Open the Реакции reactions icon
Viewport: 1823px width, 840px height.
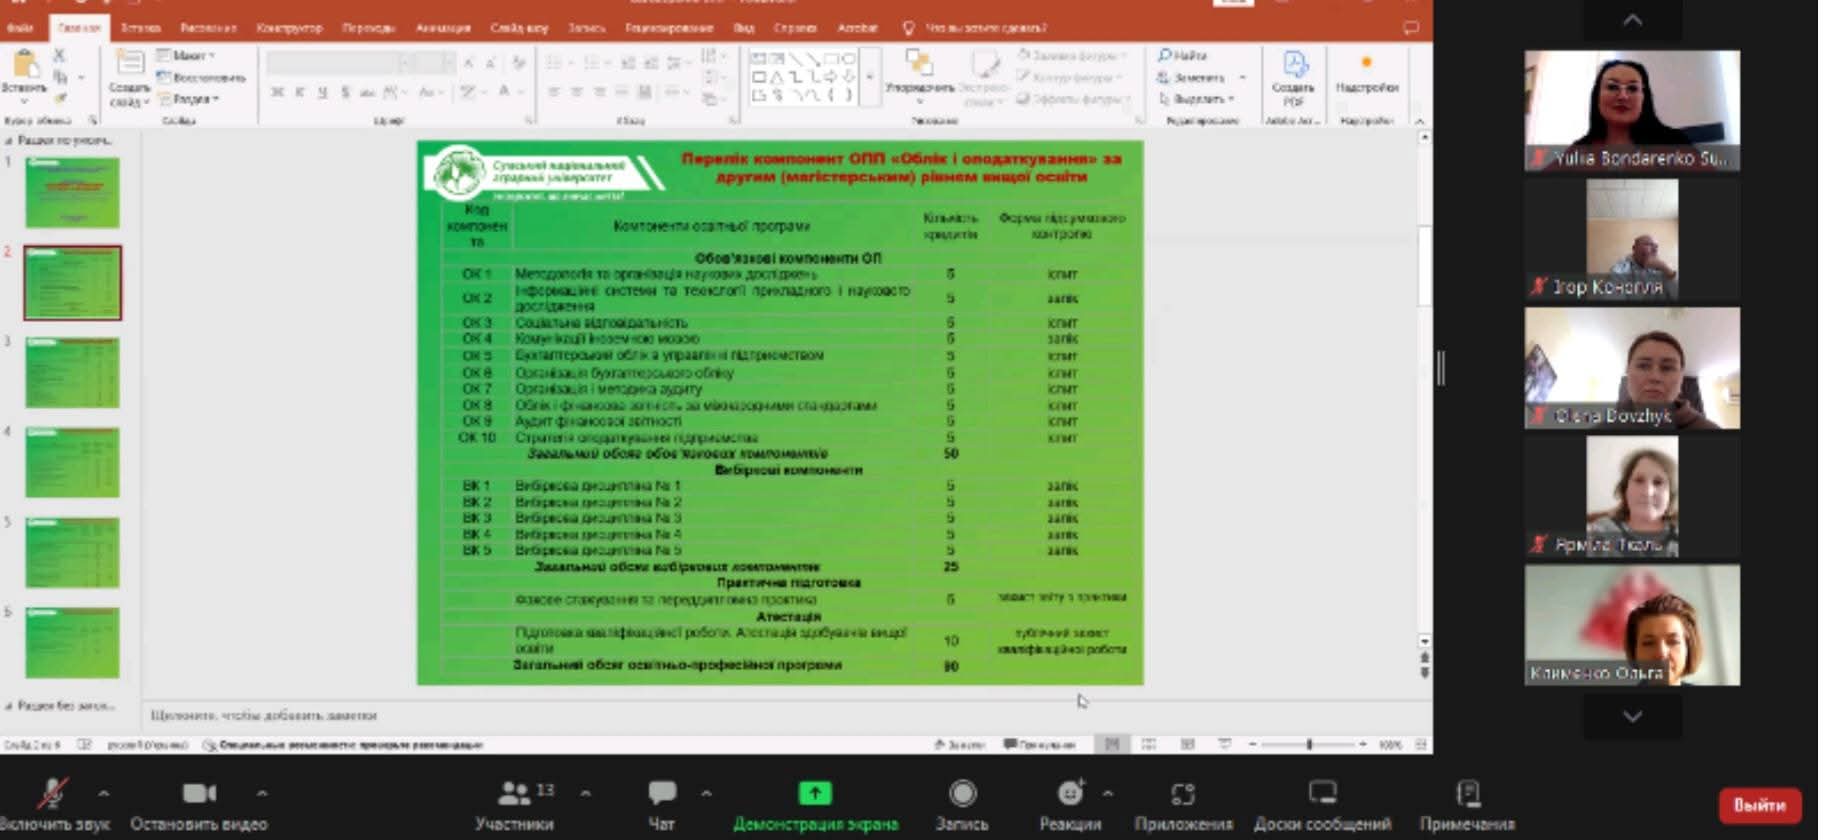point(1070,794)
